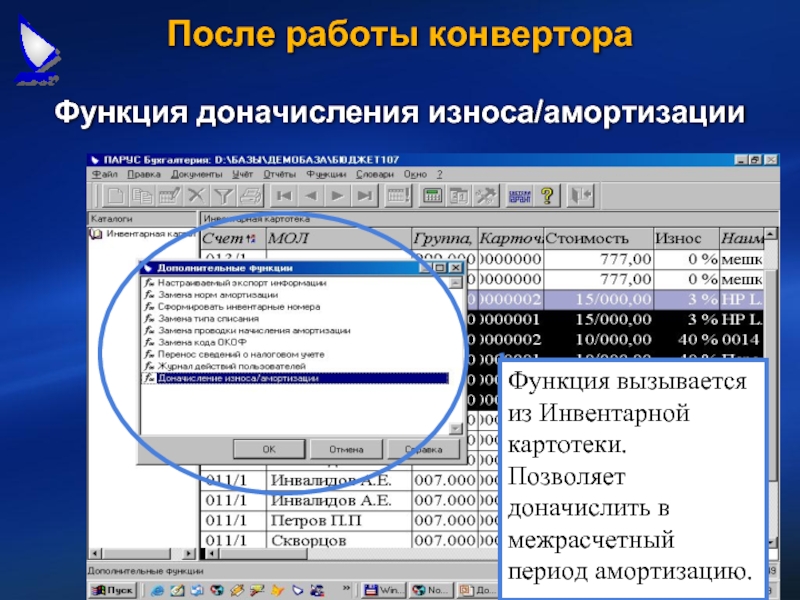The image size is (800, 600).
Task: Click the Петров П.П table cell
Action: [339, 520]
